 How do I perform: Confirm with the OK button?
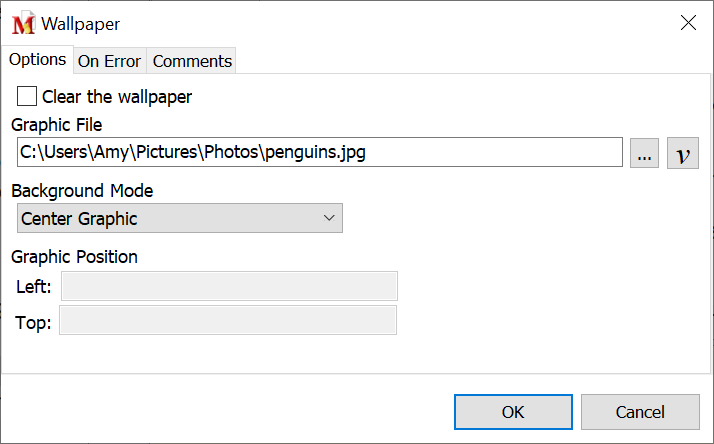pos(512,411)
